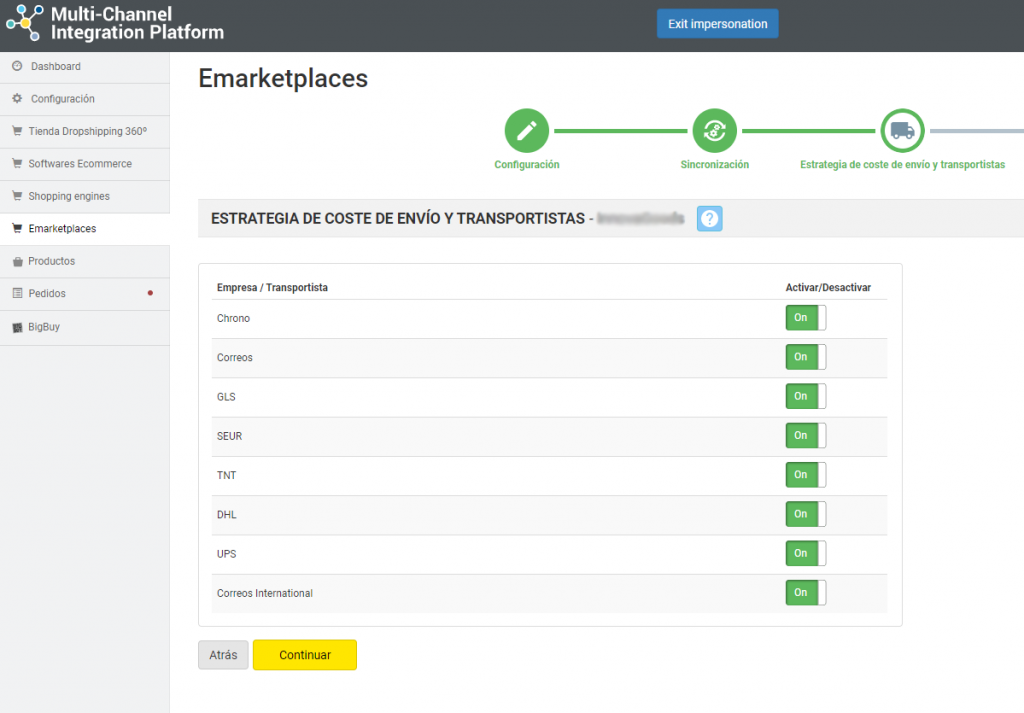1024x713 pixels.
Task: Disable the DHL carrier toggle
Action: [x=805, y=514]
